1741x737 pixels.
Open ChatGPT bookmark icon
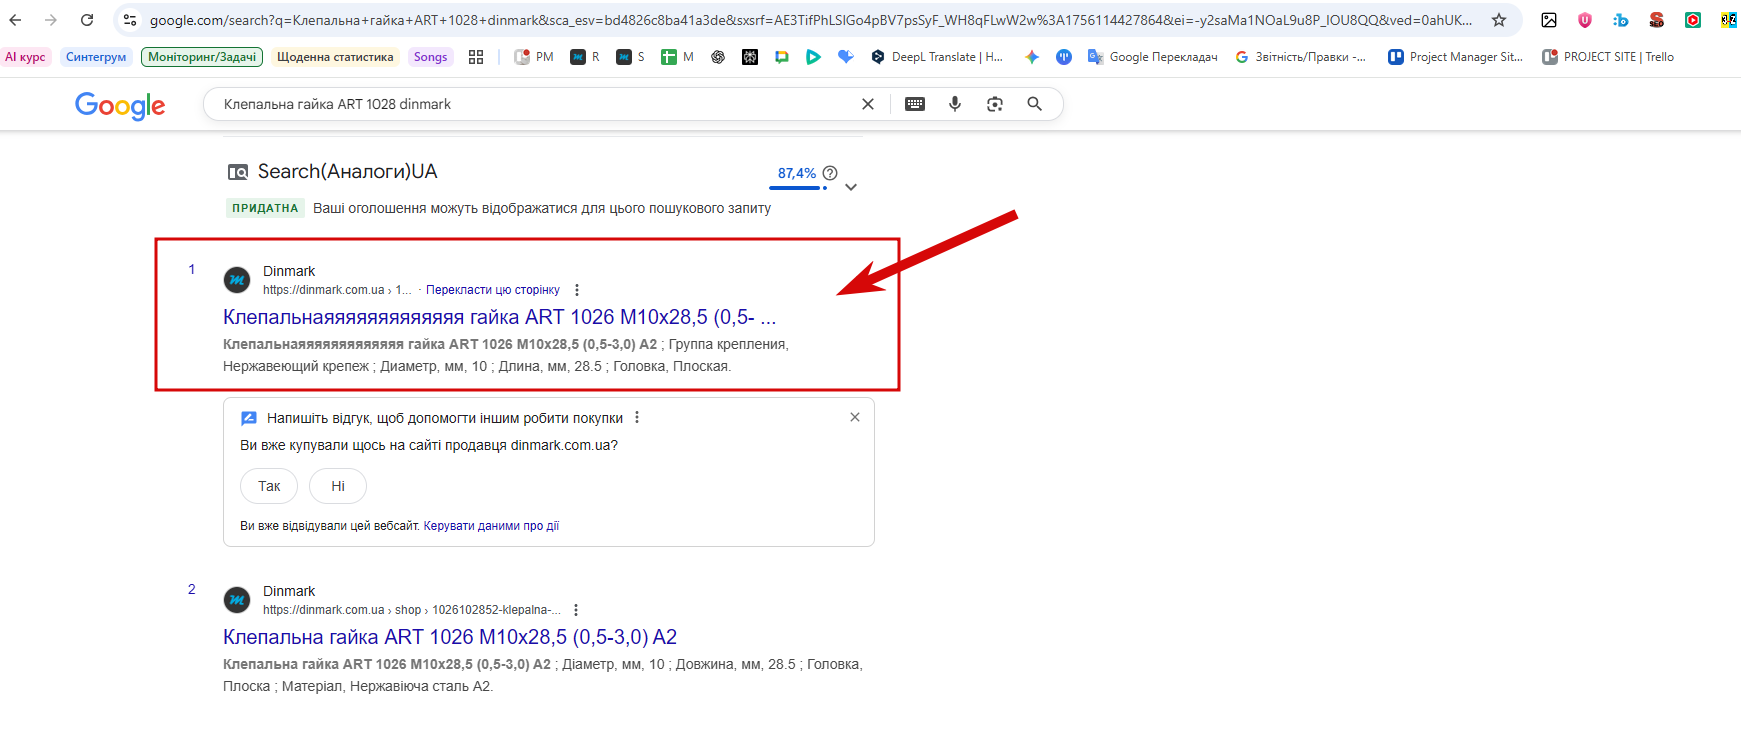pos(718,57)
